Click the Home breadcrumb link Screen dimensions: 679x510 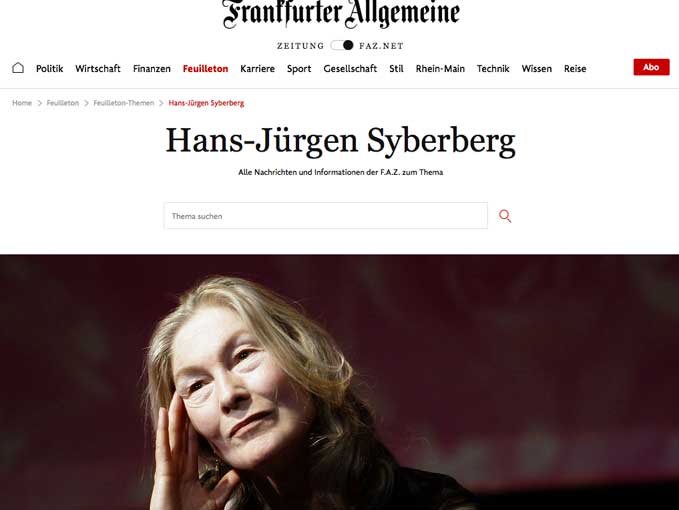tap(22, 103)
